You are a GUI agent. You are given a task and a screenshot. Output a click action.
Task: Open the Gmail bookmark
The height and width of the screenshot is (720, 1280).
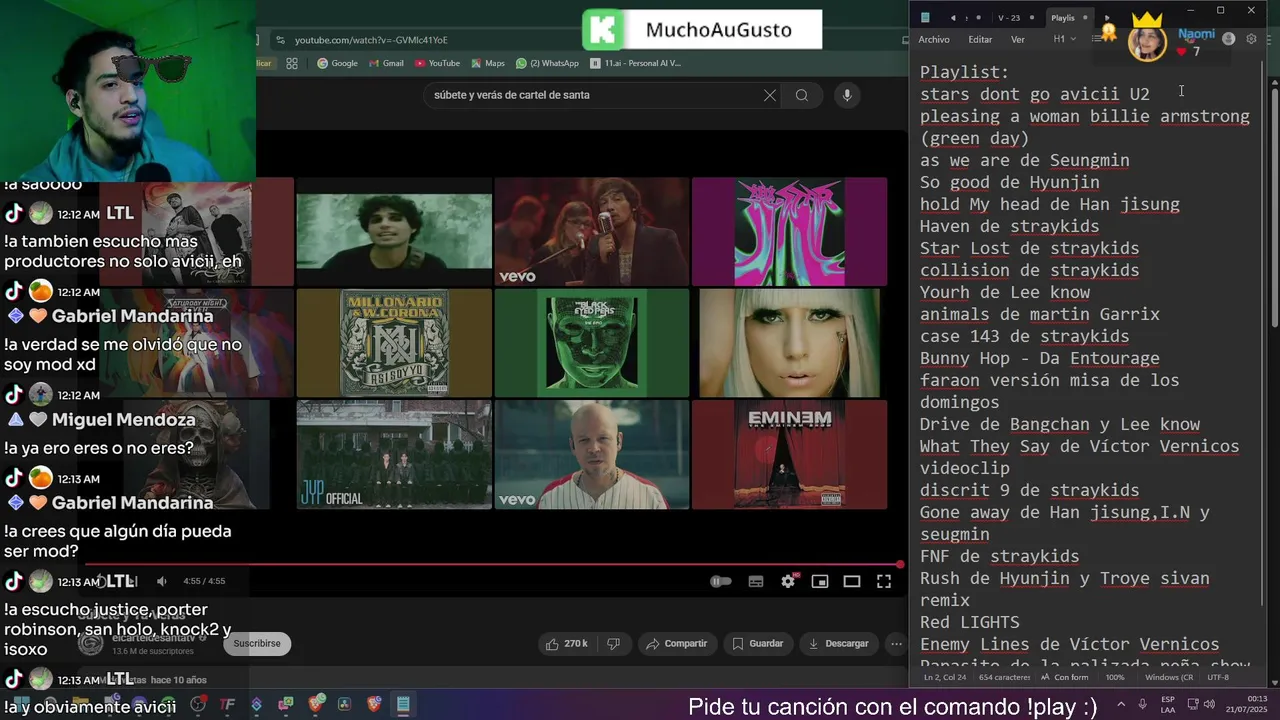385,63
